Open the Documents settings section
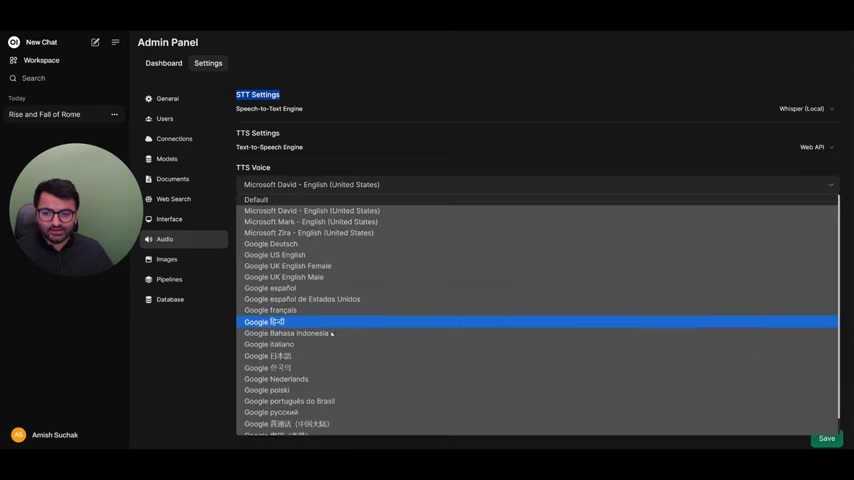Viewport: 854px width, 480px height. (x=184, y=179)
